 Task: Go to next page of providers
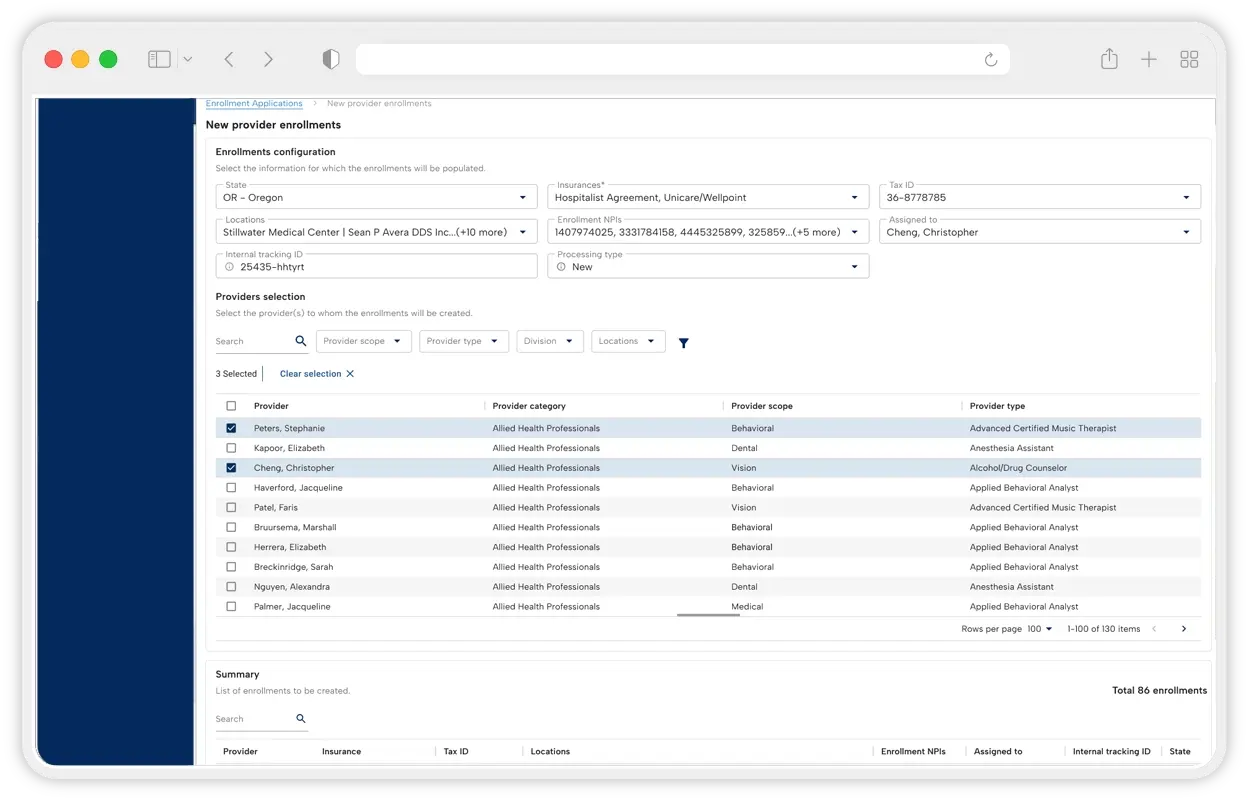point(1184,629)
